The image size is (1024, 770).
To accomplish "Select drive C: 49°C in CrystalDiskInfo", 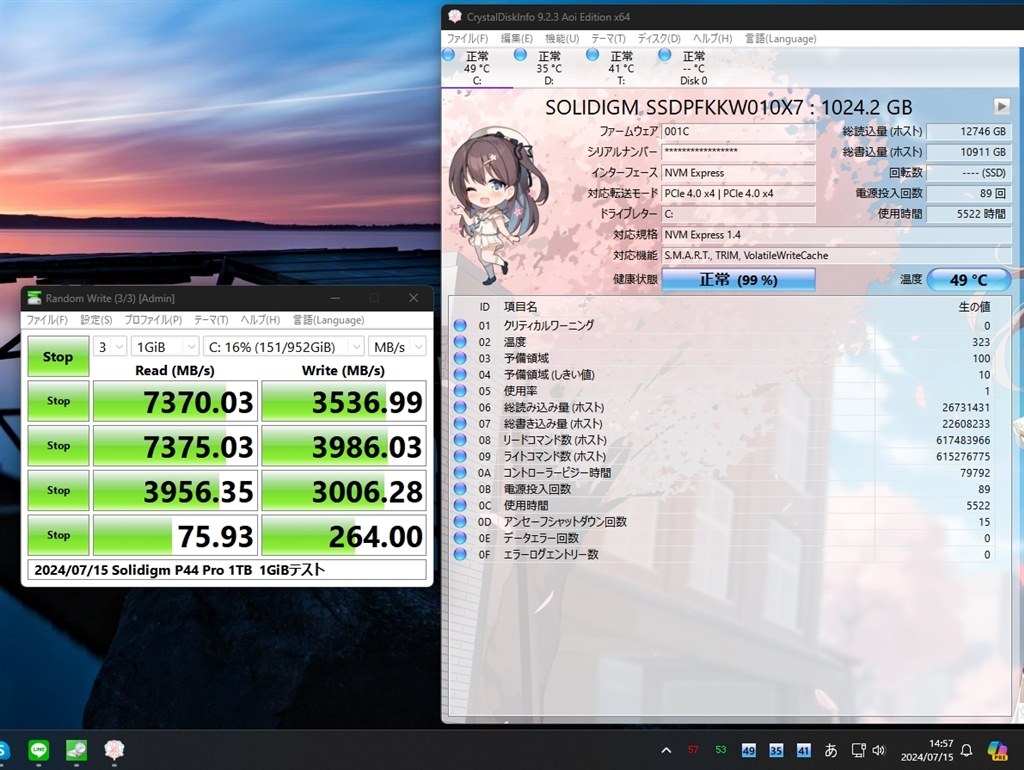I will (x=477, y=68).
